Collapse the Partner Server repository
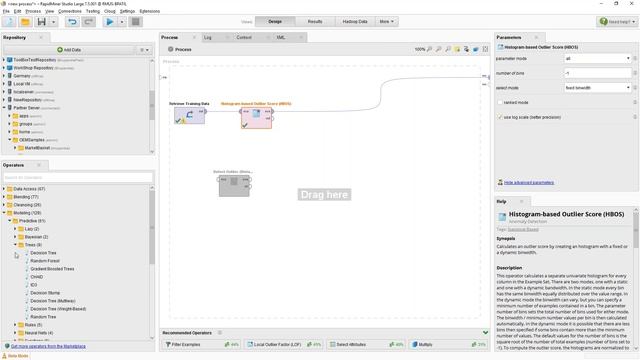Screen dimensions: 640x360 click(x=4, y=108)
